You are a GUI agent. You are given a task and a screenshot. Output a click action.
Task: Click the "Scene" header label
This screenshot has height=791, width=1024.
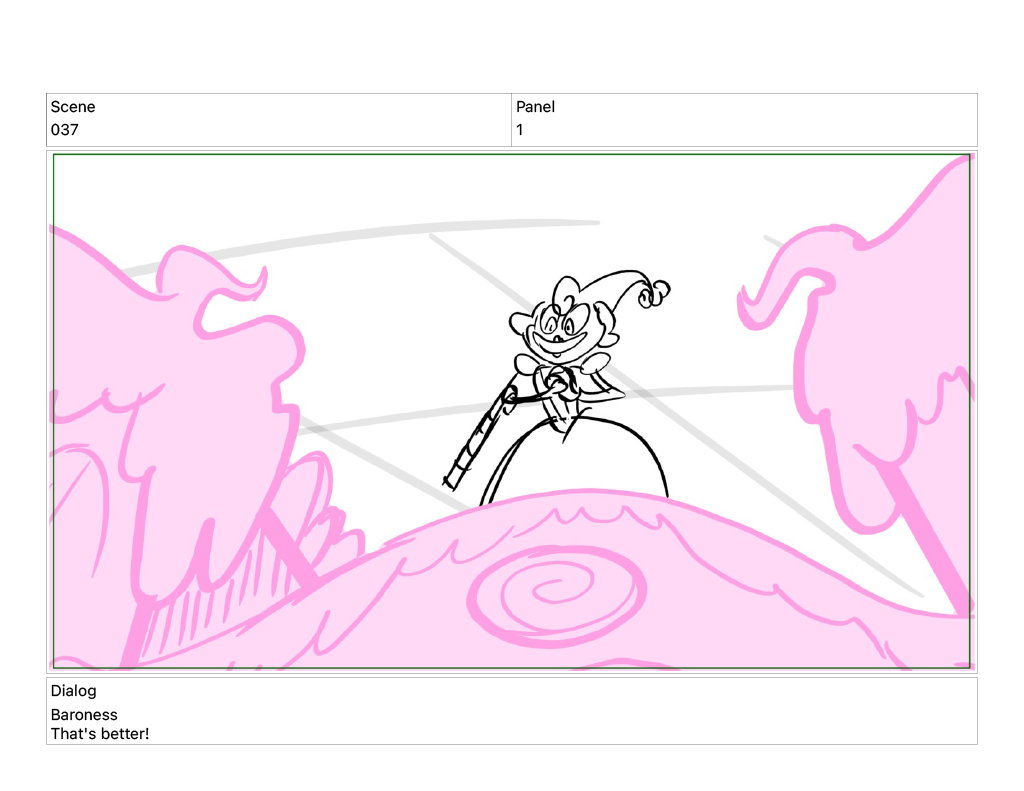pyautogui.click(x=73, y=107)
